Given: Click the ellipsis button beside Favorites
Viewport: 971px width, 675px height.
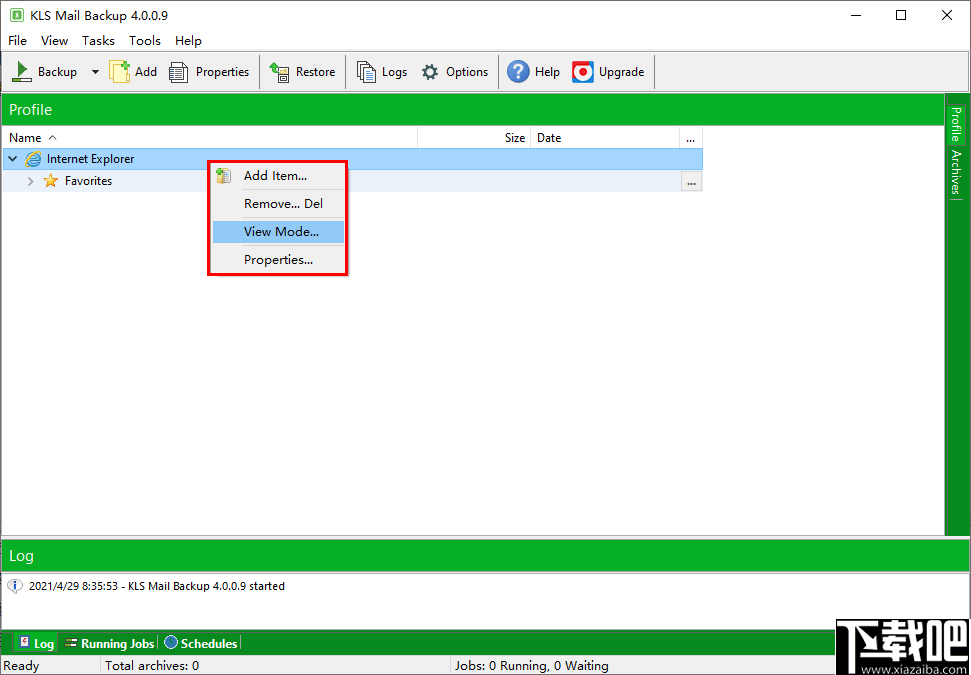Looking at the screenshot, I should [690, 181].
